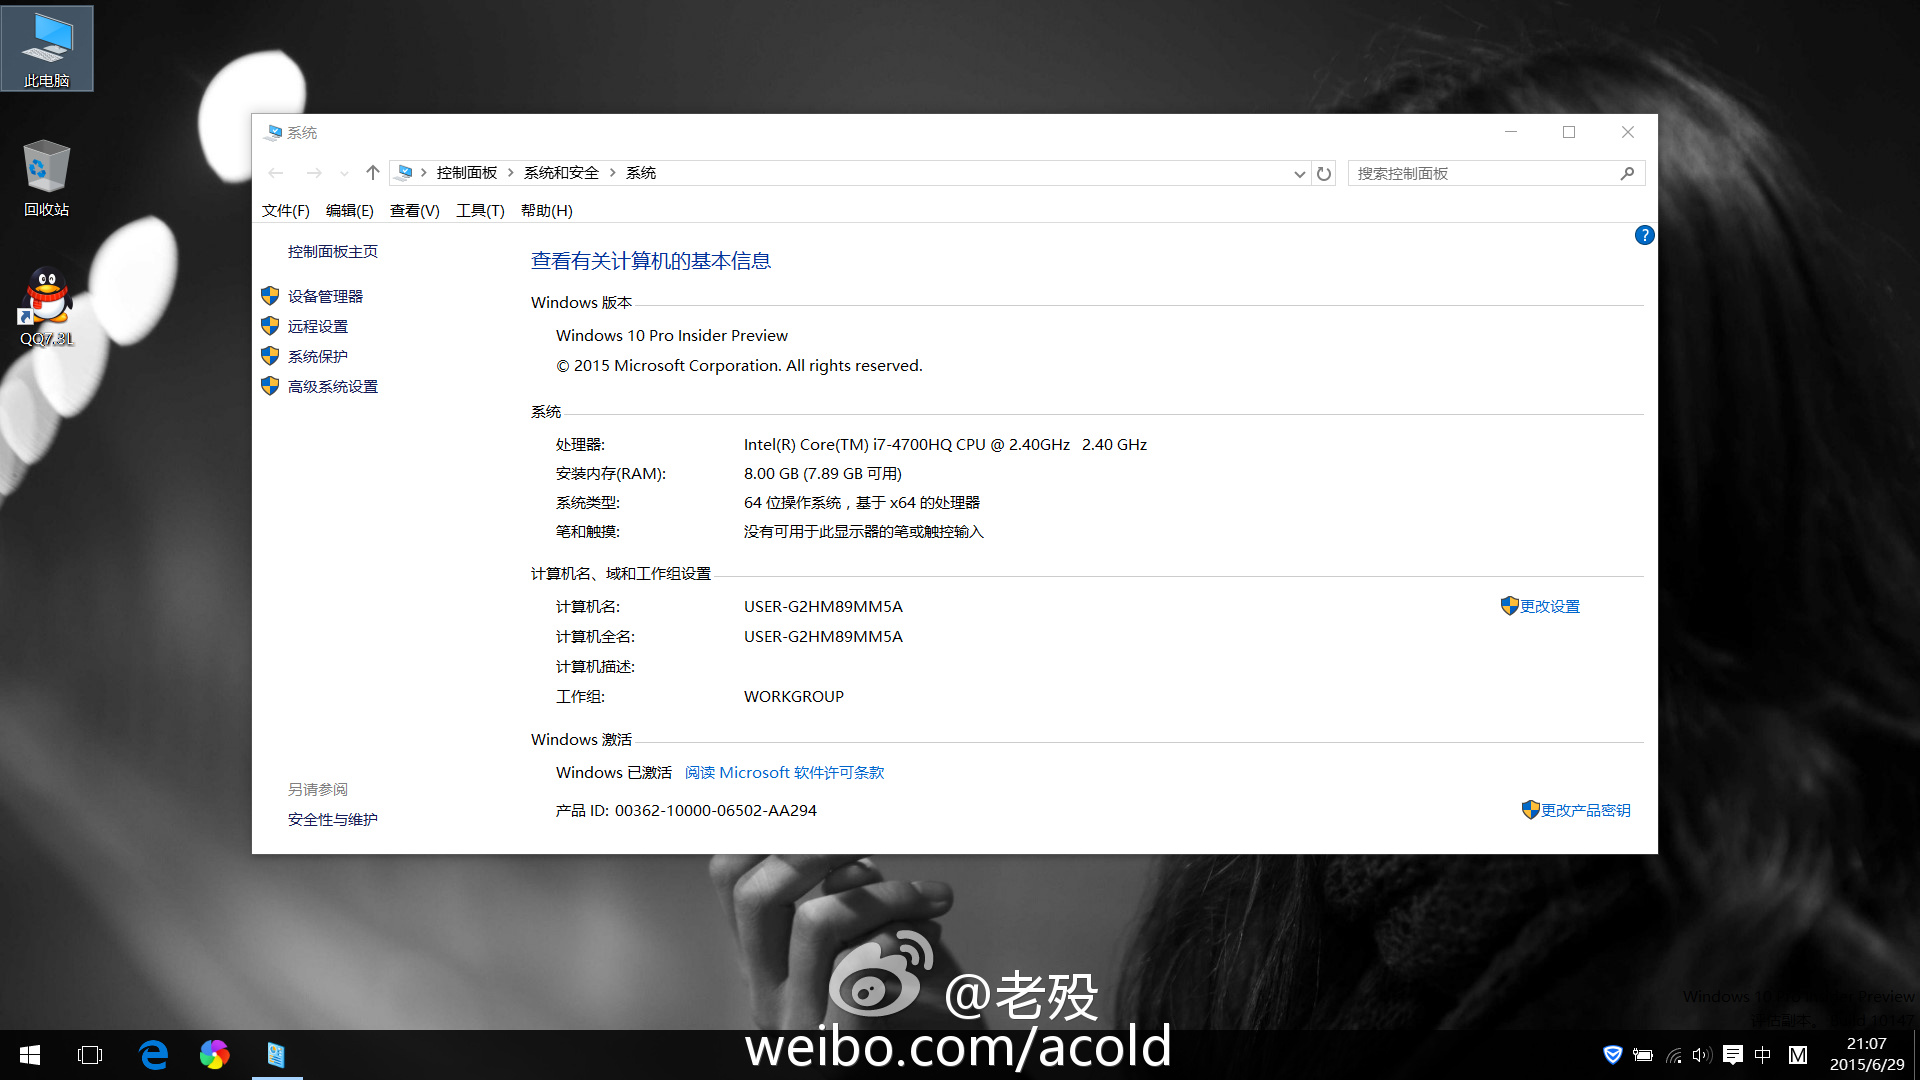This screenshot has height=1080, width=1920.
Task: Click the forward navigation arrow
Action: pos(313,173)
